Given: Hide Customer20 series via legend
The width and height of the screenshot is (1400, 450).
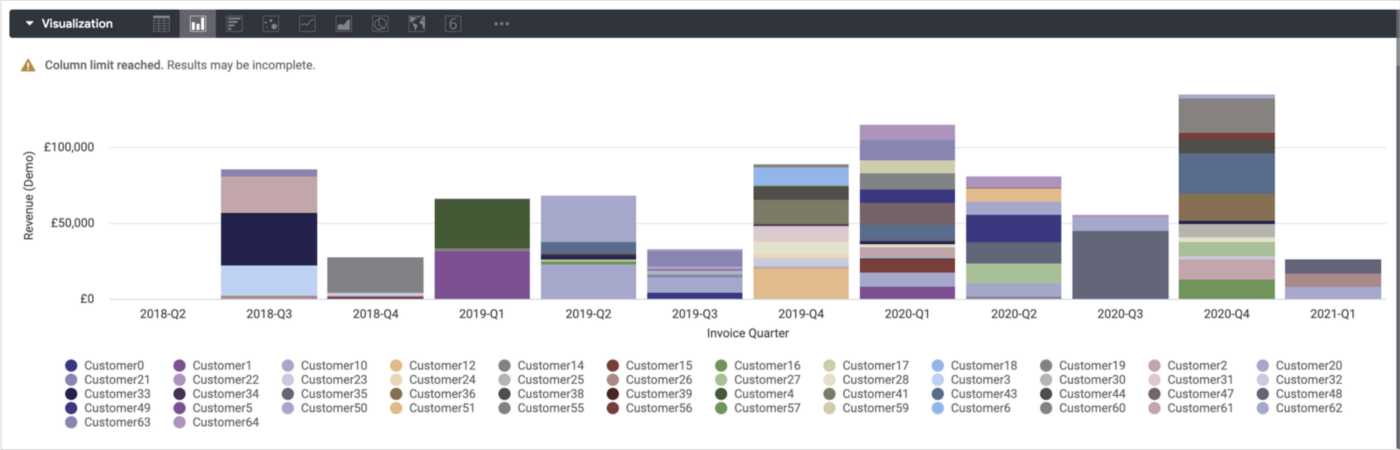Looking at the screenshot, I should pyautogui.click(x=1308, y=366).
